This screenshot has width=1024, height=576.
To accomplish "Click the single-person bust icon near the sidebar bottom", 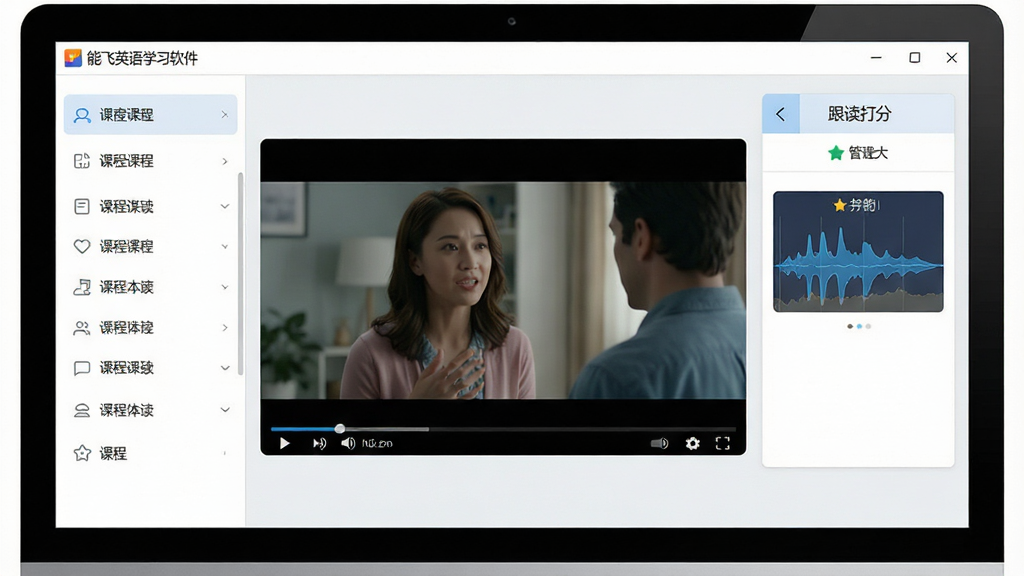I will 82,410.
